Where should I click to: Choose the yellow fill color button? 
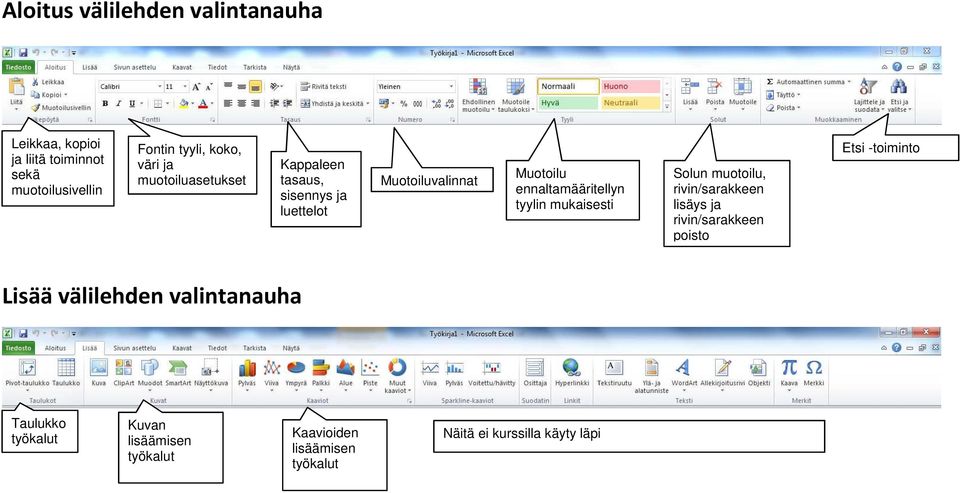184,103
